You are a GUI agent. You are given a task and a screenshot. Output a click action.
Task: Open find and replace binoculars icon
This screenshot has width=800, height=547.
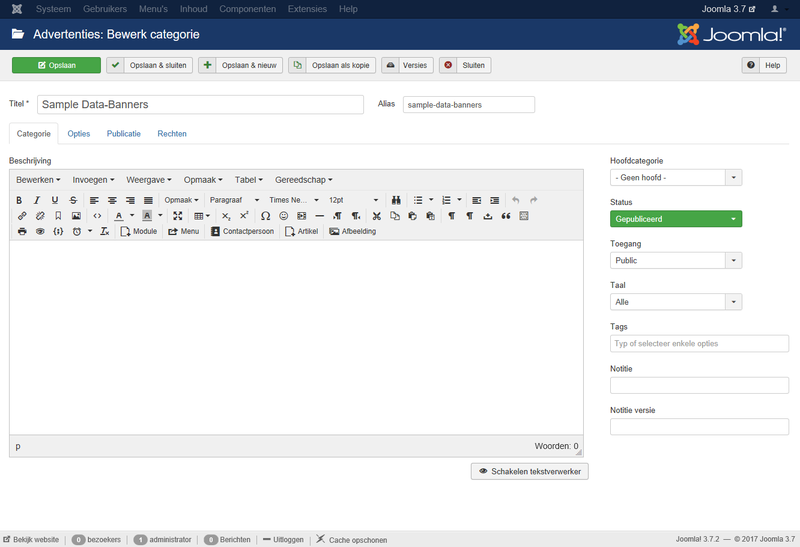click(x=396, y=200)
